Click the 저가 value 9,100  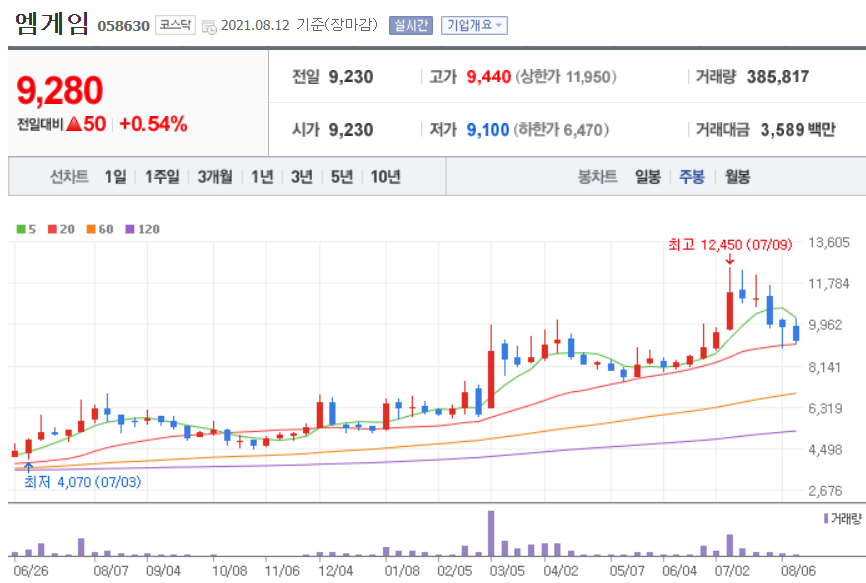(488, 130)
